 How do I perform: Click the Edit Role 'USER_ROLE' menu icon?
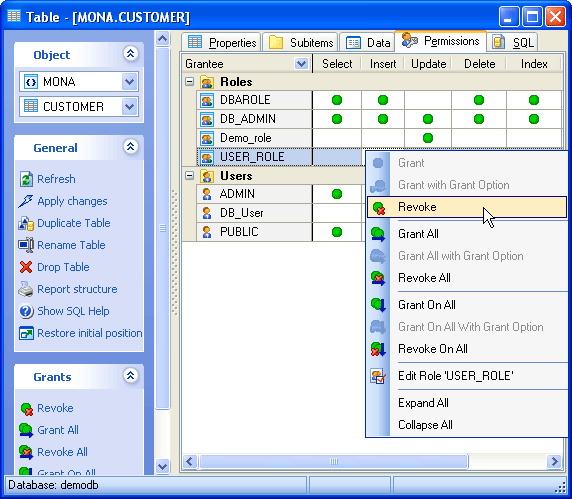tap(378, 376)
